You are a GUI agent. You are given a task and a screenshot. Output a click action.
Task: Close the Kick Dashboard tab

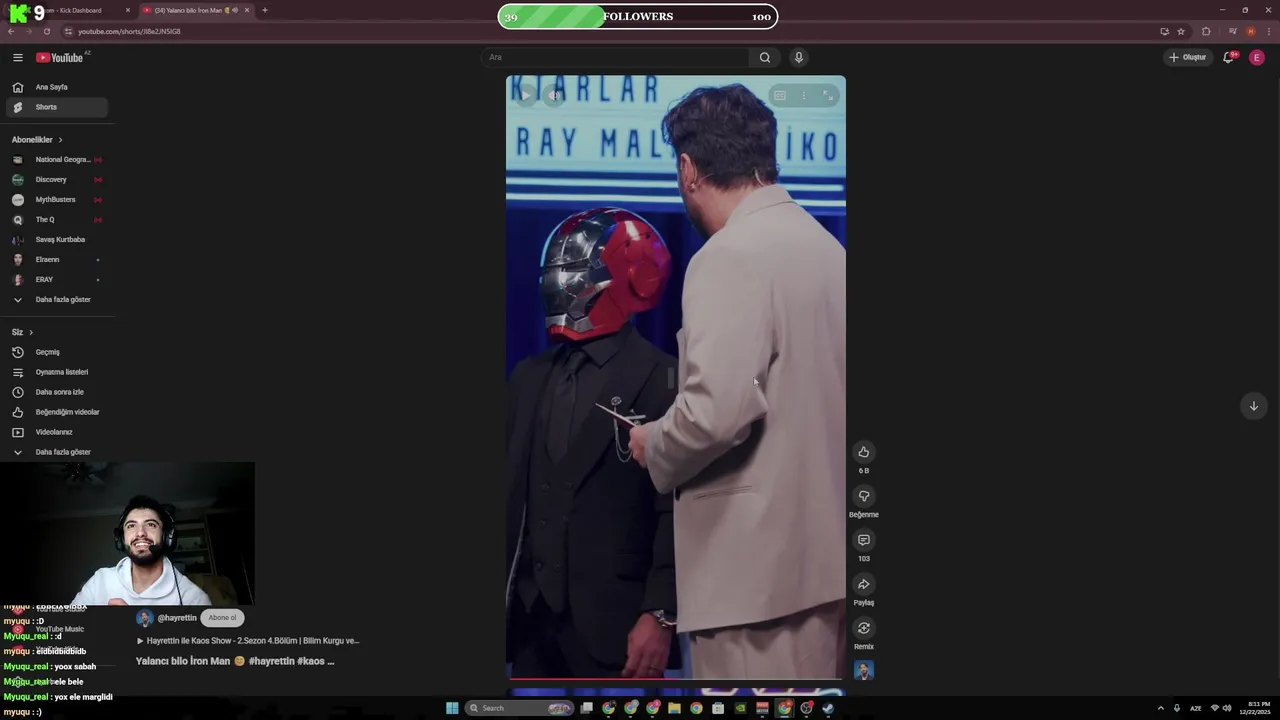[x=128, y=10]
